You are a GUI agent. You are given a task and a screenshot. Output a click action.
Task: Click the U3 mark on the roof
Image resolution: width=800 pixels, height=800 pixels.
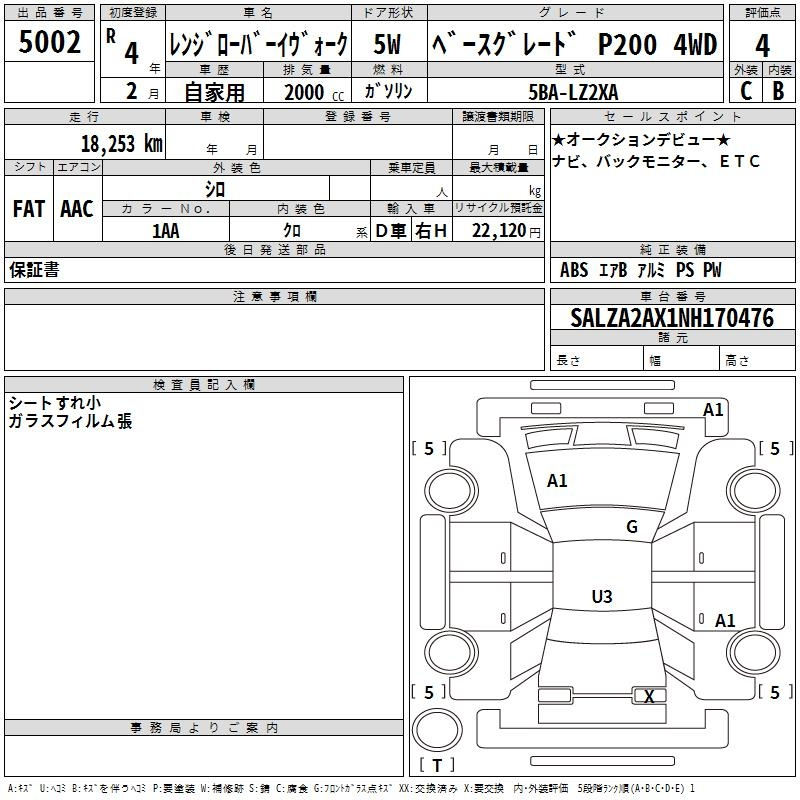coord(602,596)
